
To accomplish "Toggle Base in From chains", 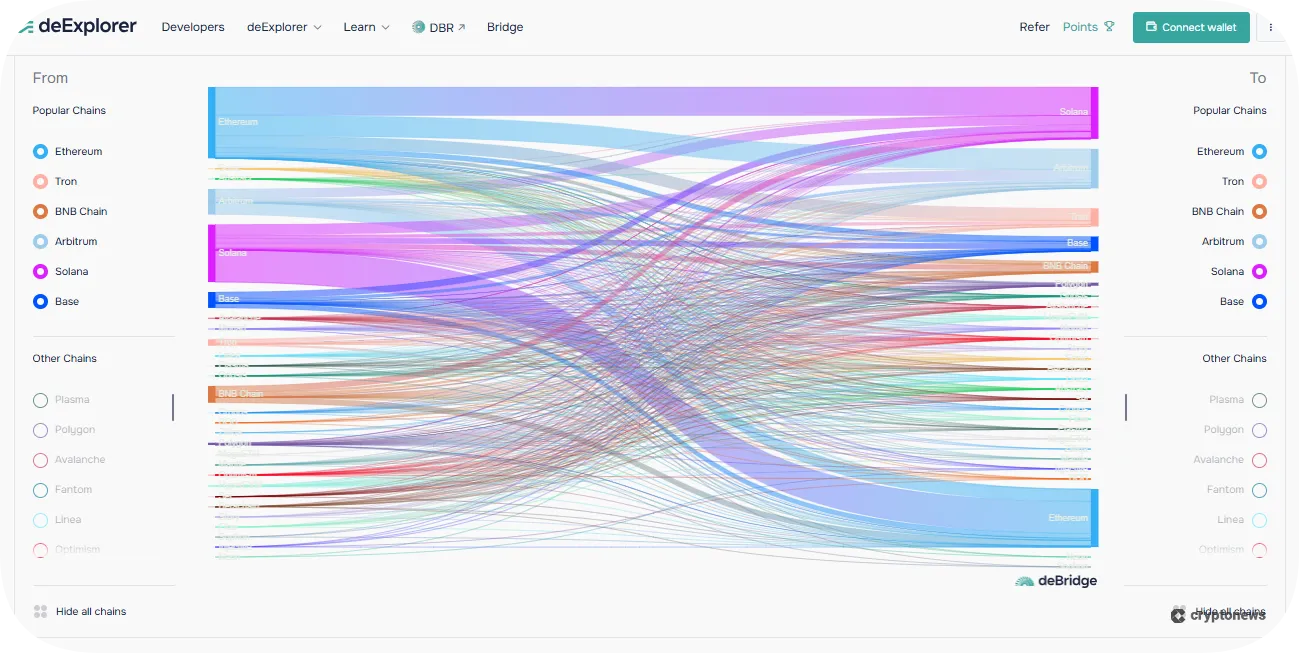I will coord(55,301).
